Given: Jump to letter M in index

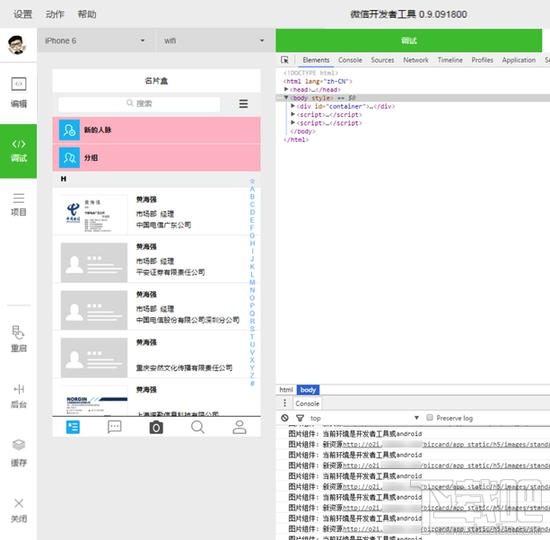Looking at the screenshot, I should [x=252, y=282].
